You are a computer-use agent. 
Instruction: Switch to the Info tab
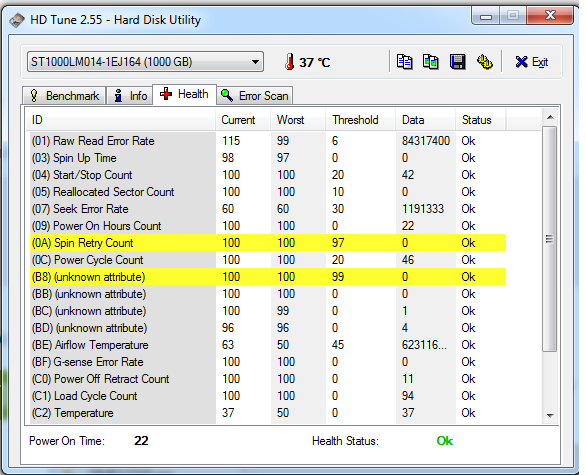[130, 96]
